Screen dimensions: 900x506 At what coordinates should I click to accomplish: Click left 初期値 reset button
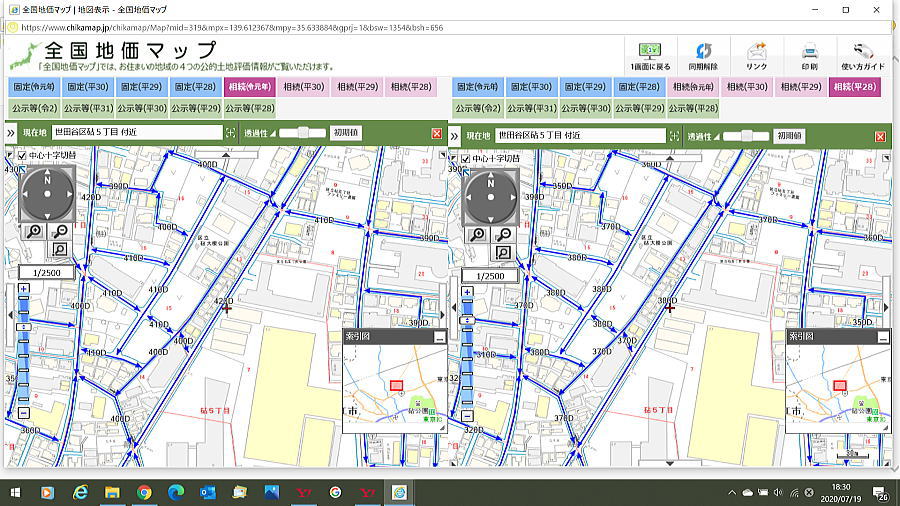(x=346, y=133)
